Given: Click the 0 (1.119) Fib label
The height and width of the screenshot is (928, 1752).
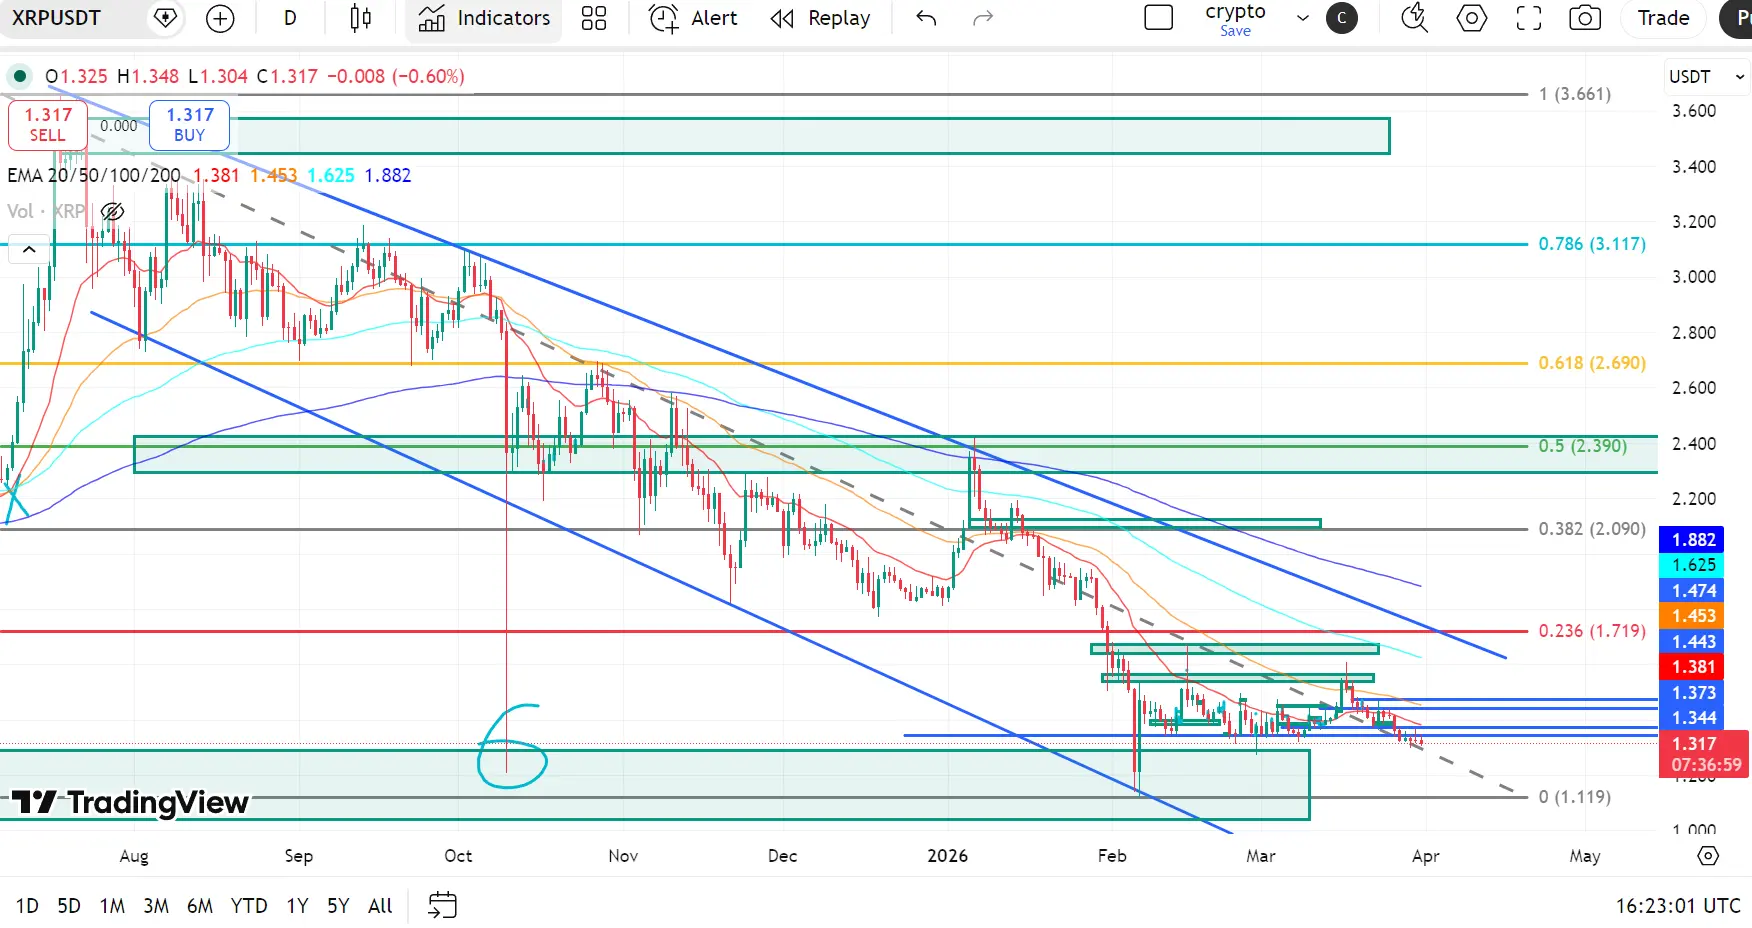Looking at the screenshot, I should [x=1575, y=797].
